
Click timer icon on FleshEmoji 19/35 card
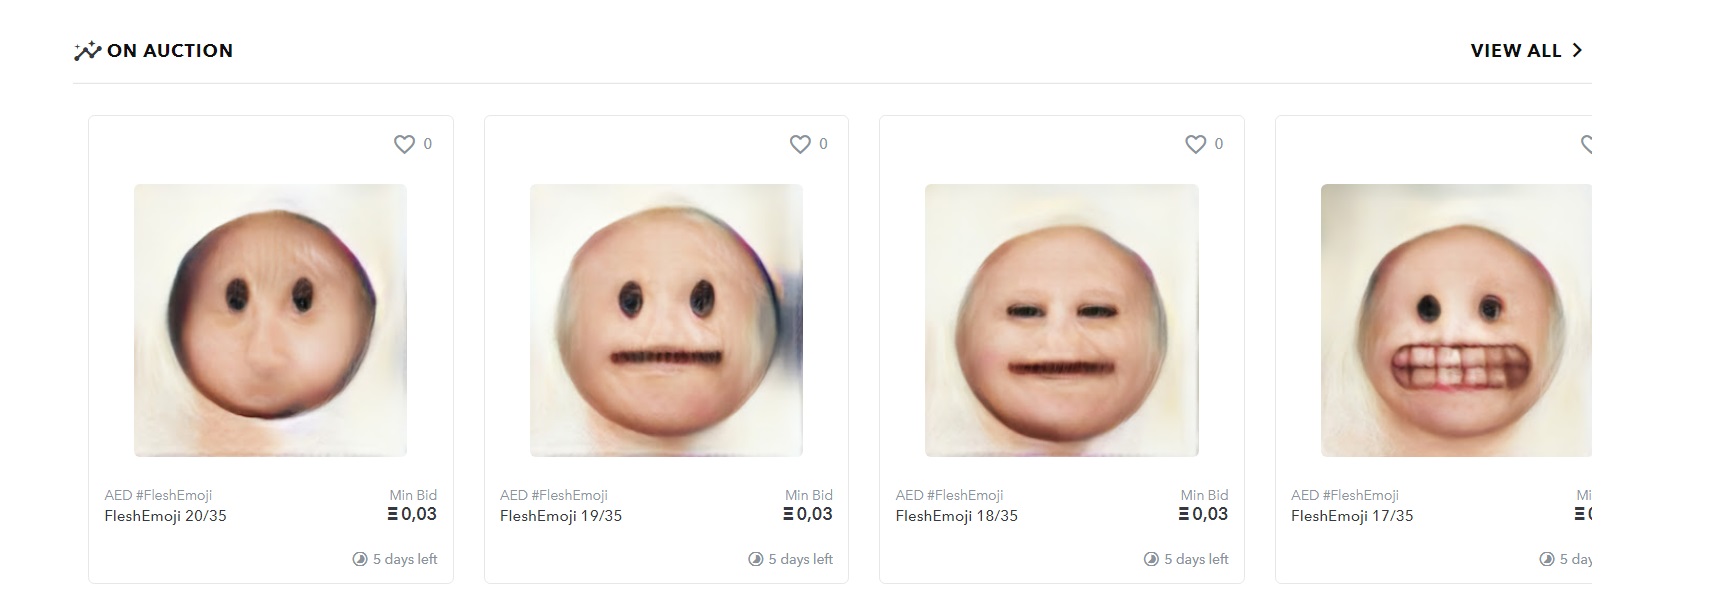(756, 559)
